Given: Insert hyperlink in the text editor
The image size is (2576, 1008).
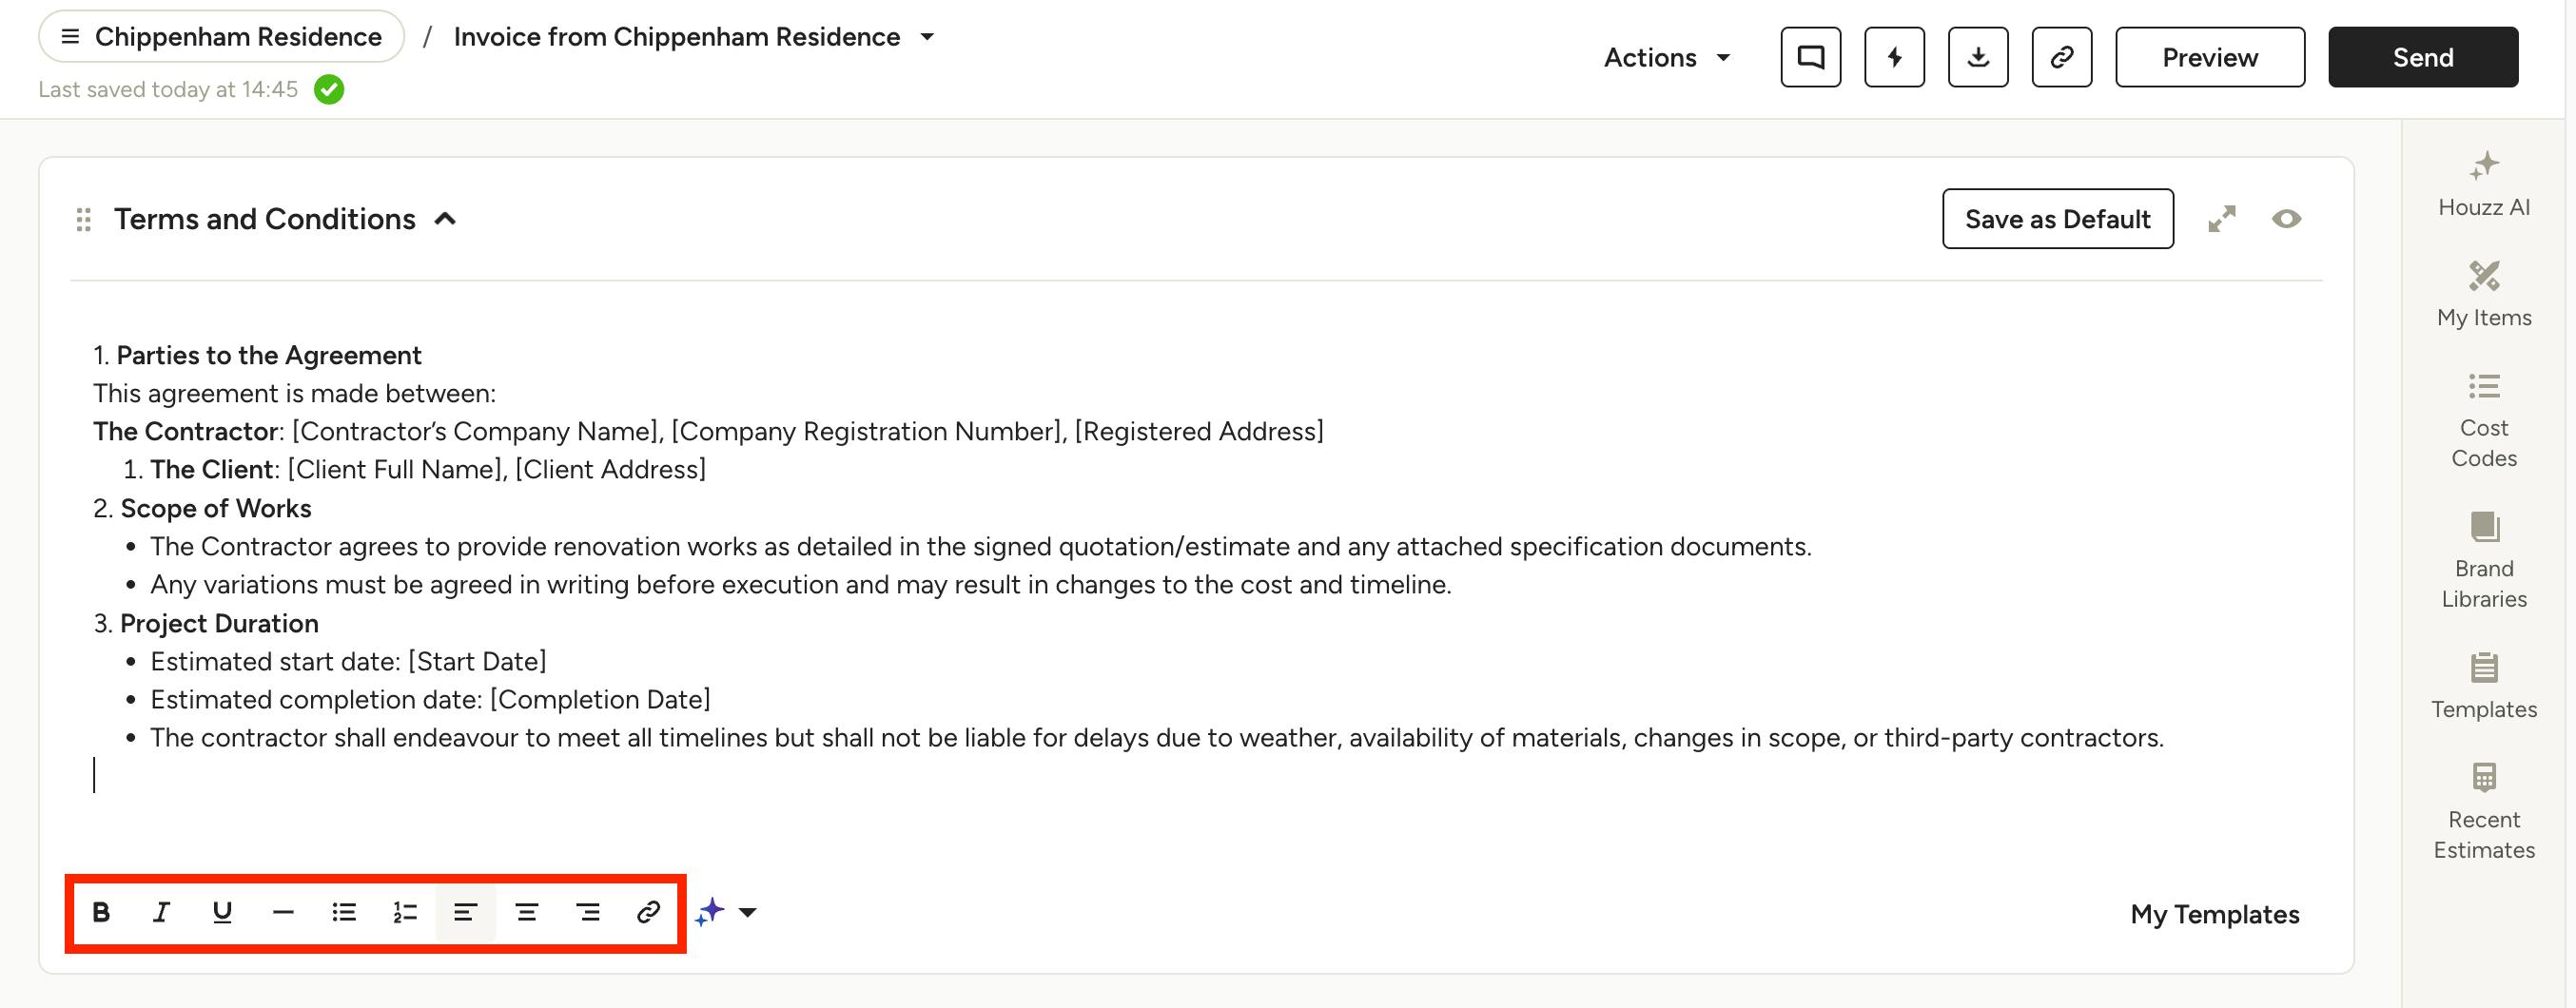Looking at the screenshot, I should click(x=648, y=912).
